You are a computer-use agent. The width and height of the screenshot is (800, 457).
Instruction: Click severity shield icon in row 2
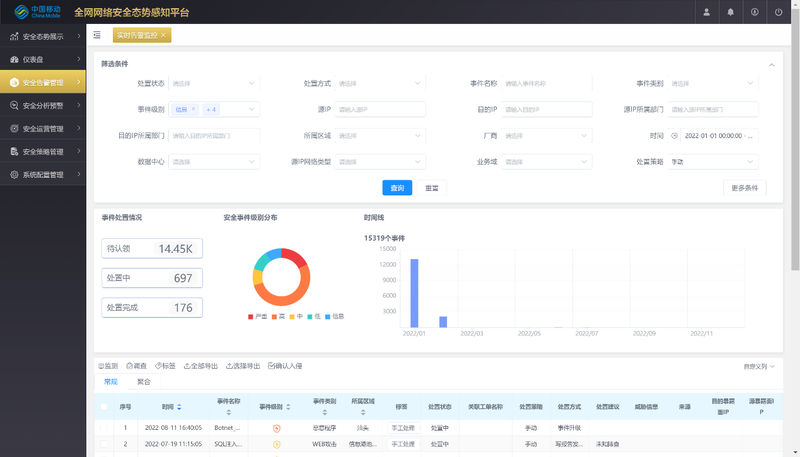(x=277, y=444)
